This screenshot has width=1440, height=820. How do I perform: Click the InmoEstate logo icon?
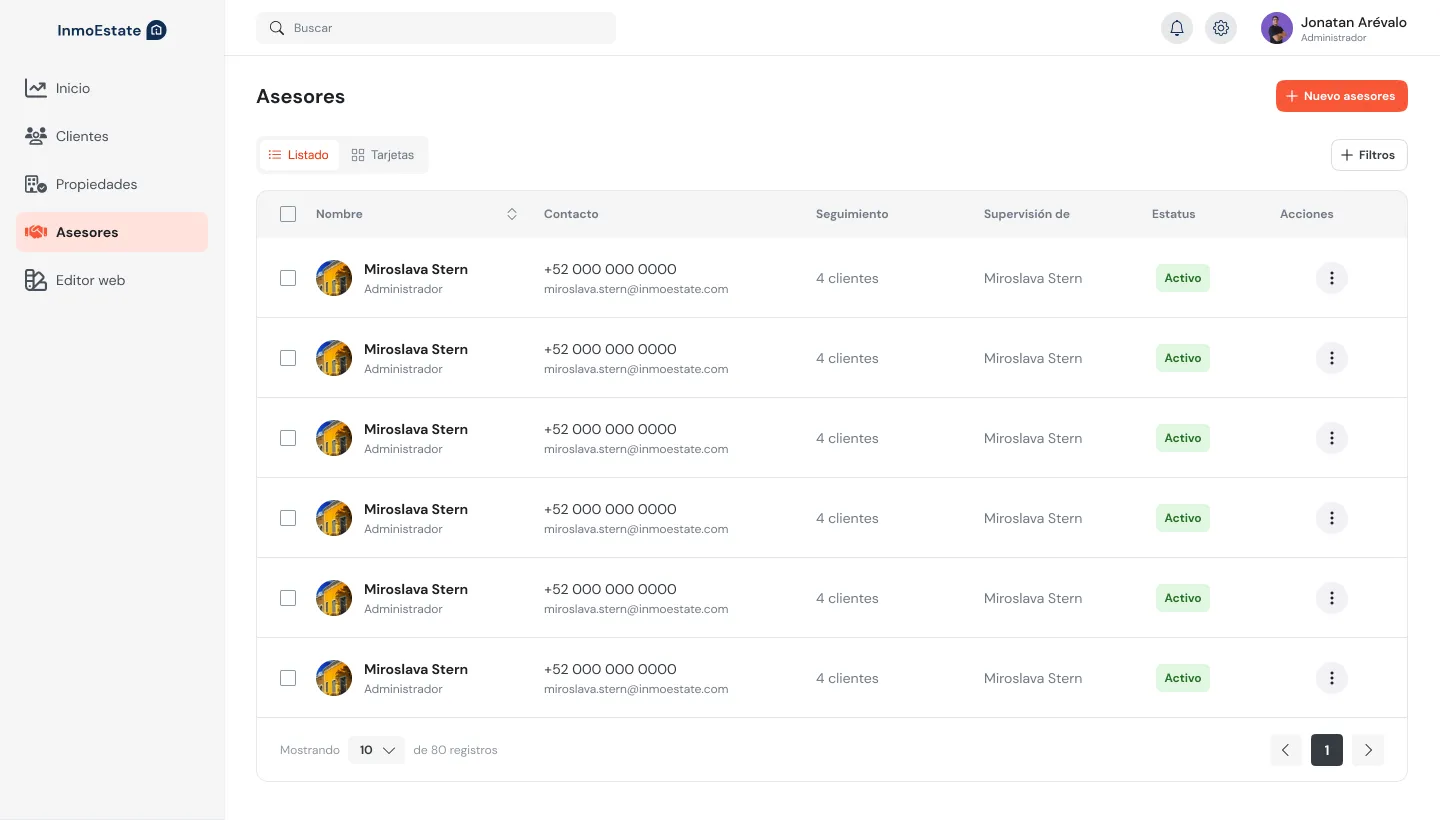156,30
